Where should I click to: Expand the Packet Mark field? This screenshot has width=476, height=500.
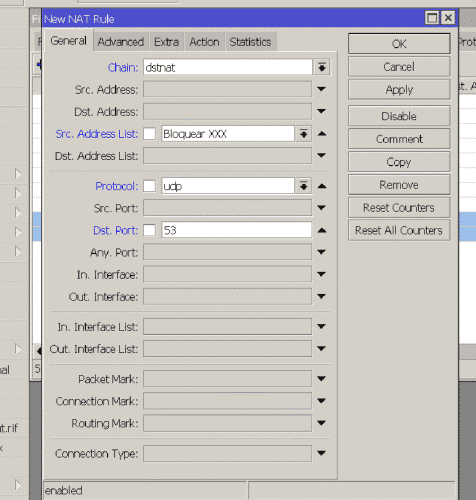pyautogui.click(x=321, y=378)
